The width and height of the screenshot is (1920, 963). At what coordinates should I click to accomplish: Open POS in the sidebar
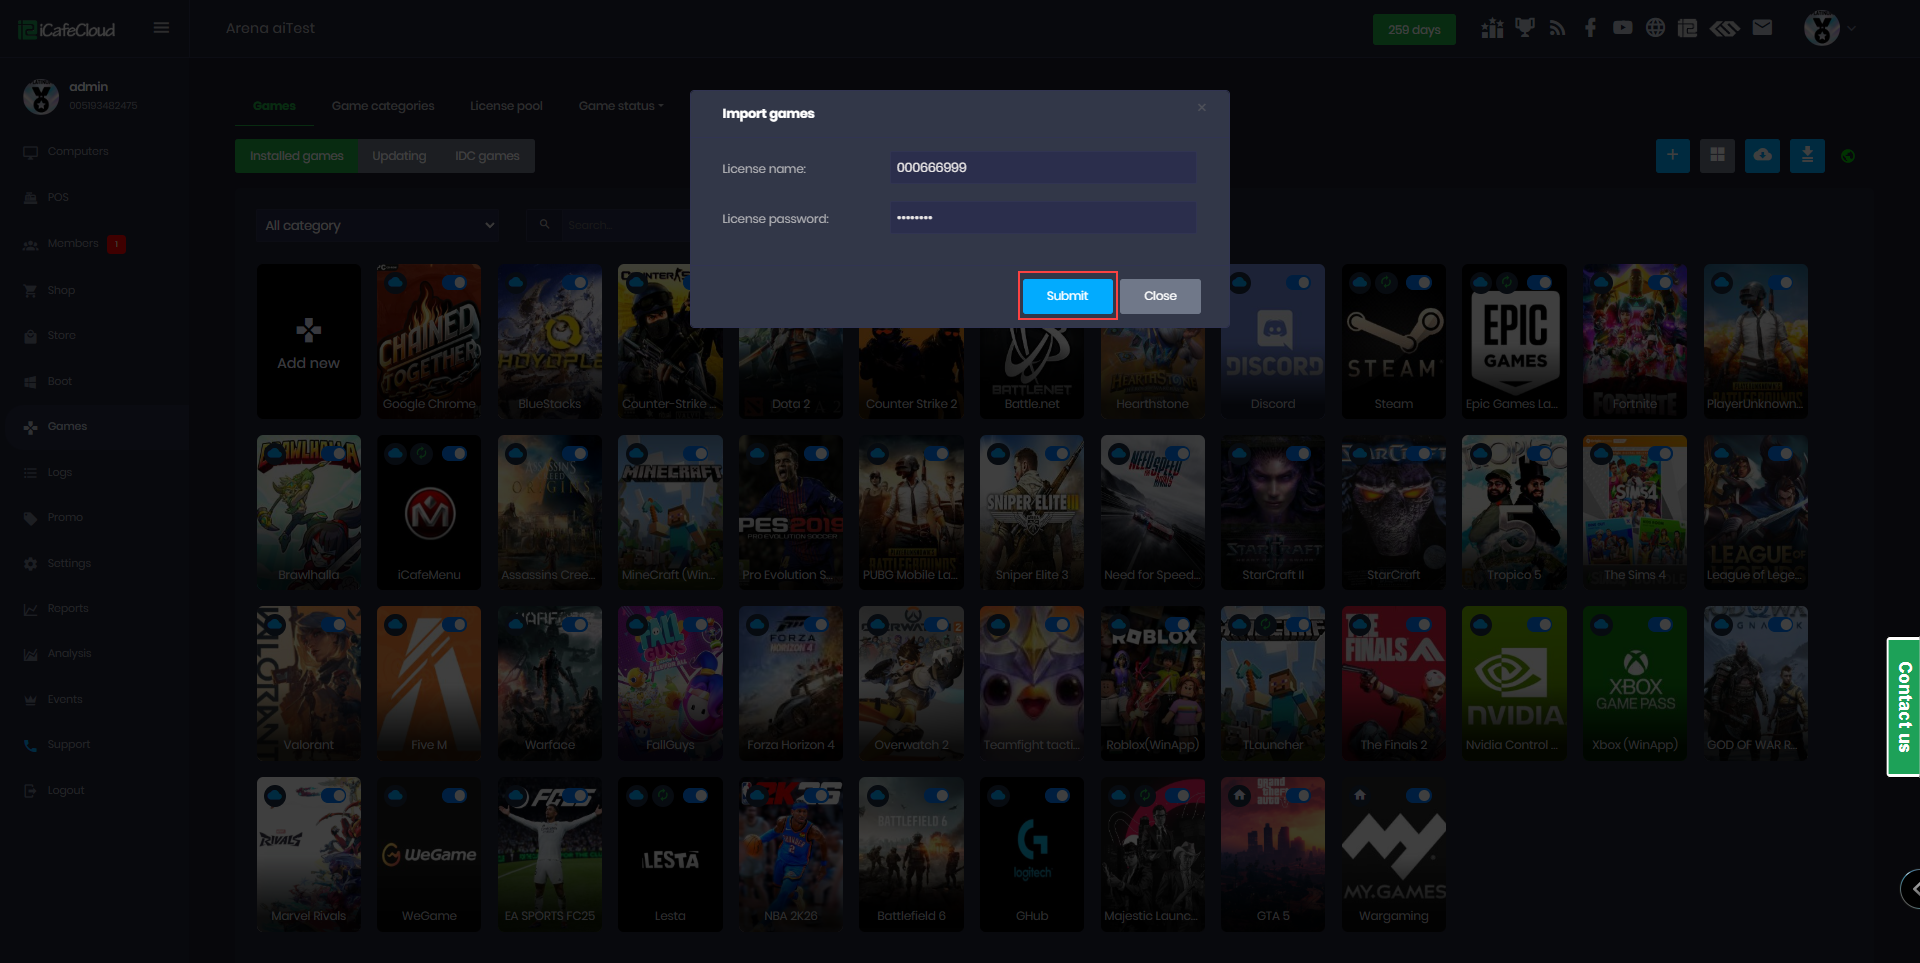tap(58, 198)
